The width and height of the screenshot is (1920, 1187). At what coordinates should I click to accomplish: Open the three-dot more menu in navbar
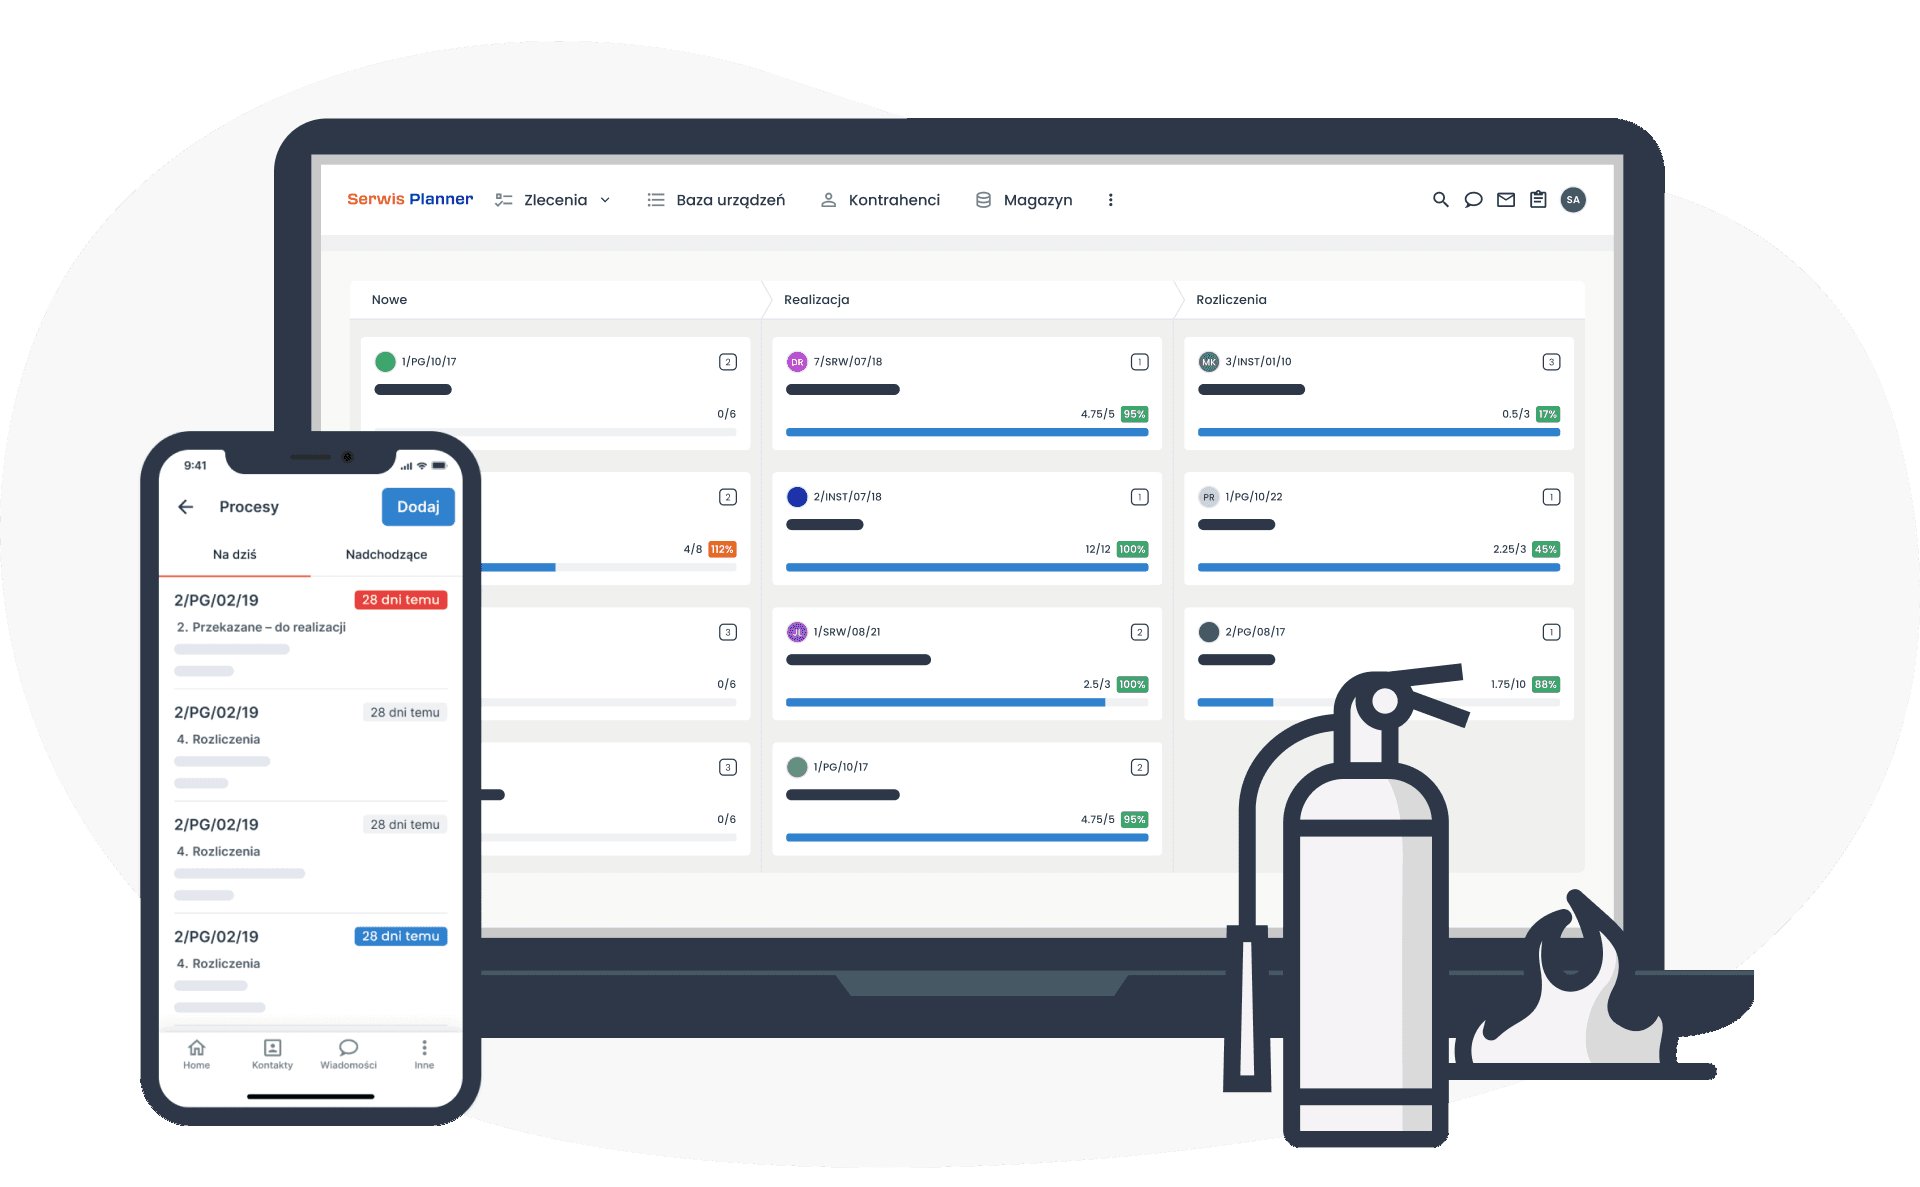coord(1110,200)
